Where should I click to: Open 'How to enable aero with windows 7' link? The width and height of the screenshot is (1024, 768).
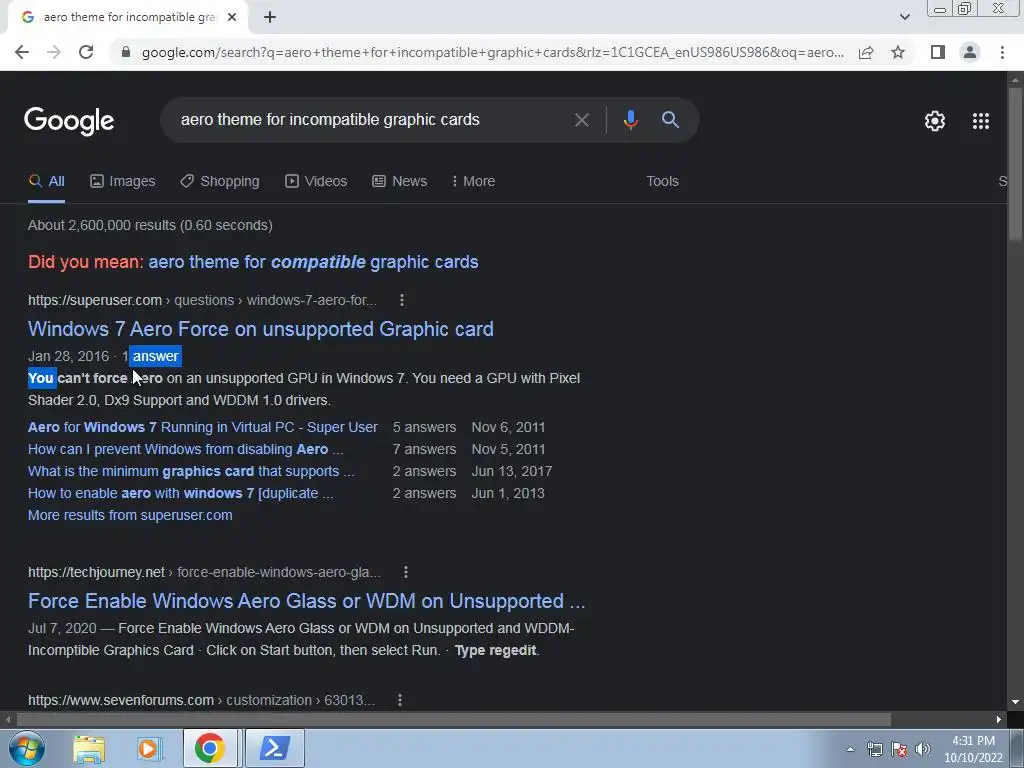click(180, 494)
